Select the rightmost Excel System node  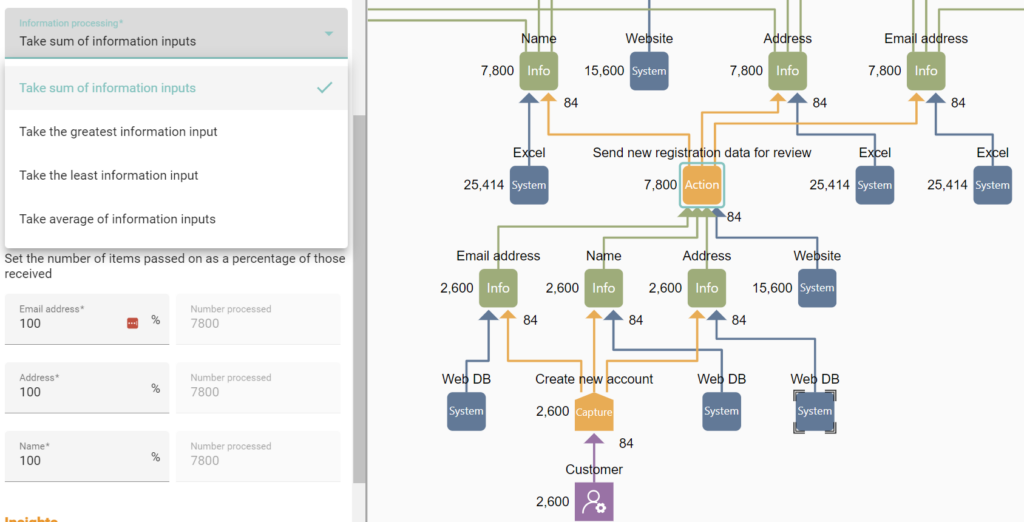click(993, 185)
